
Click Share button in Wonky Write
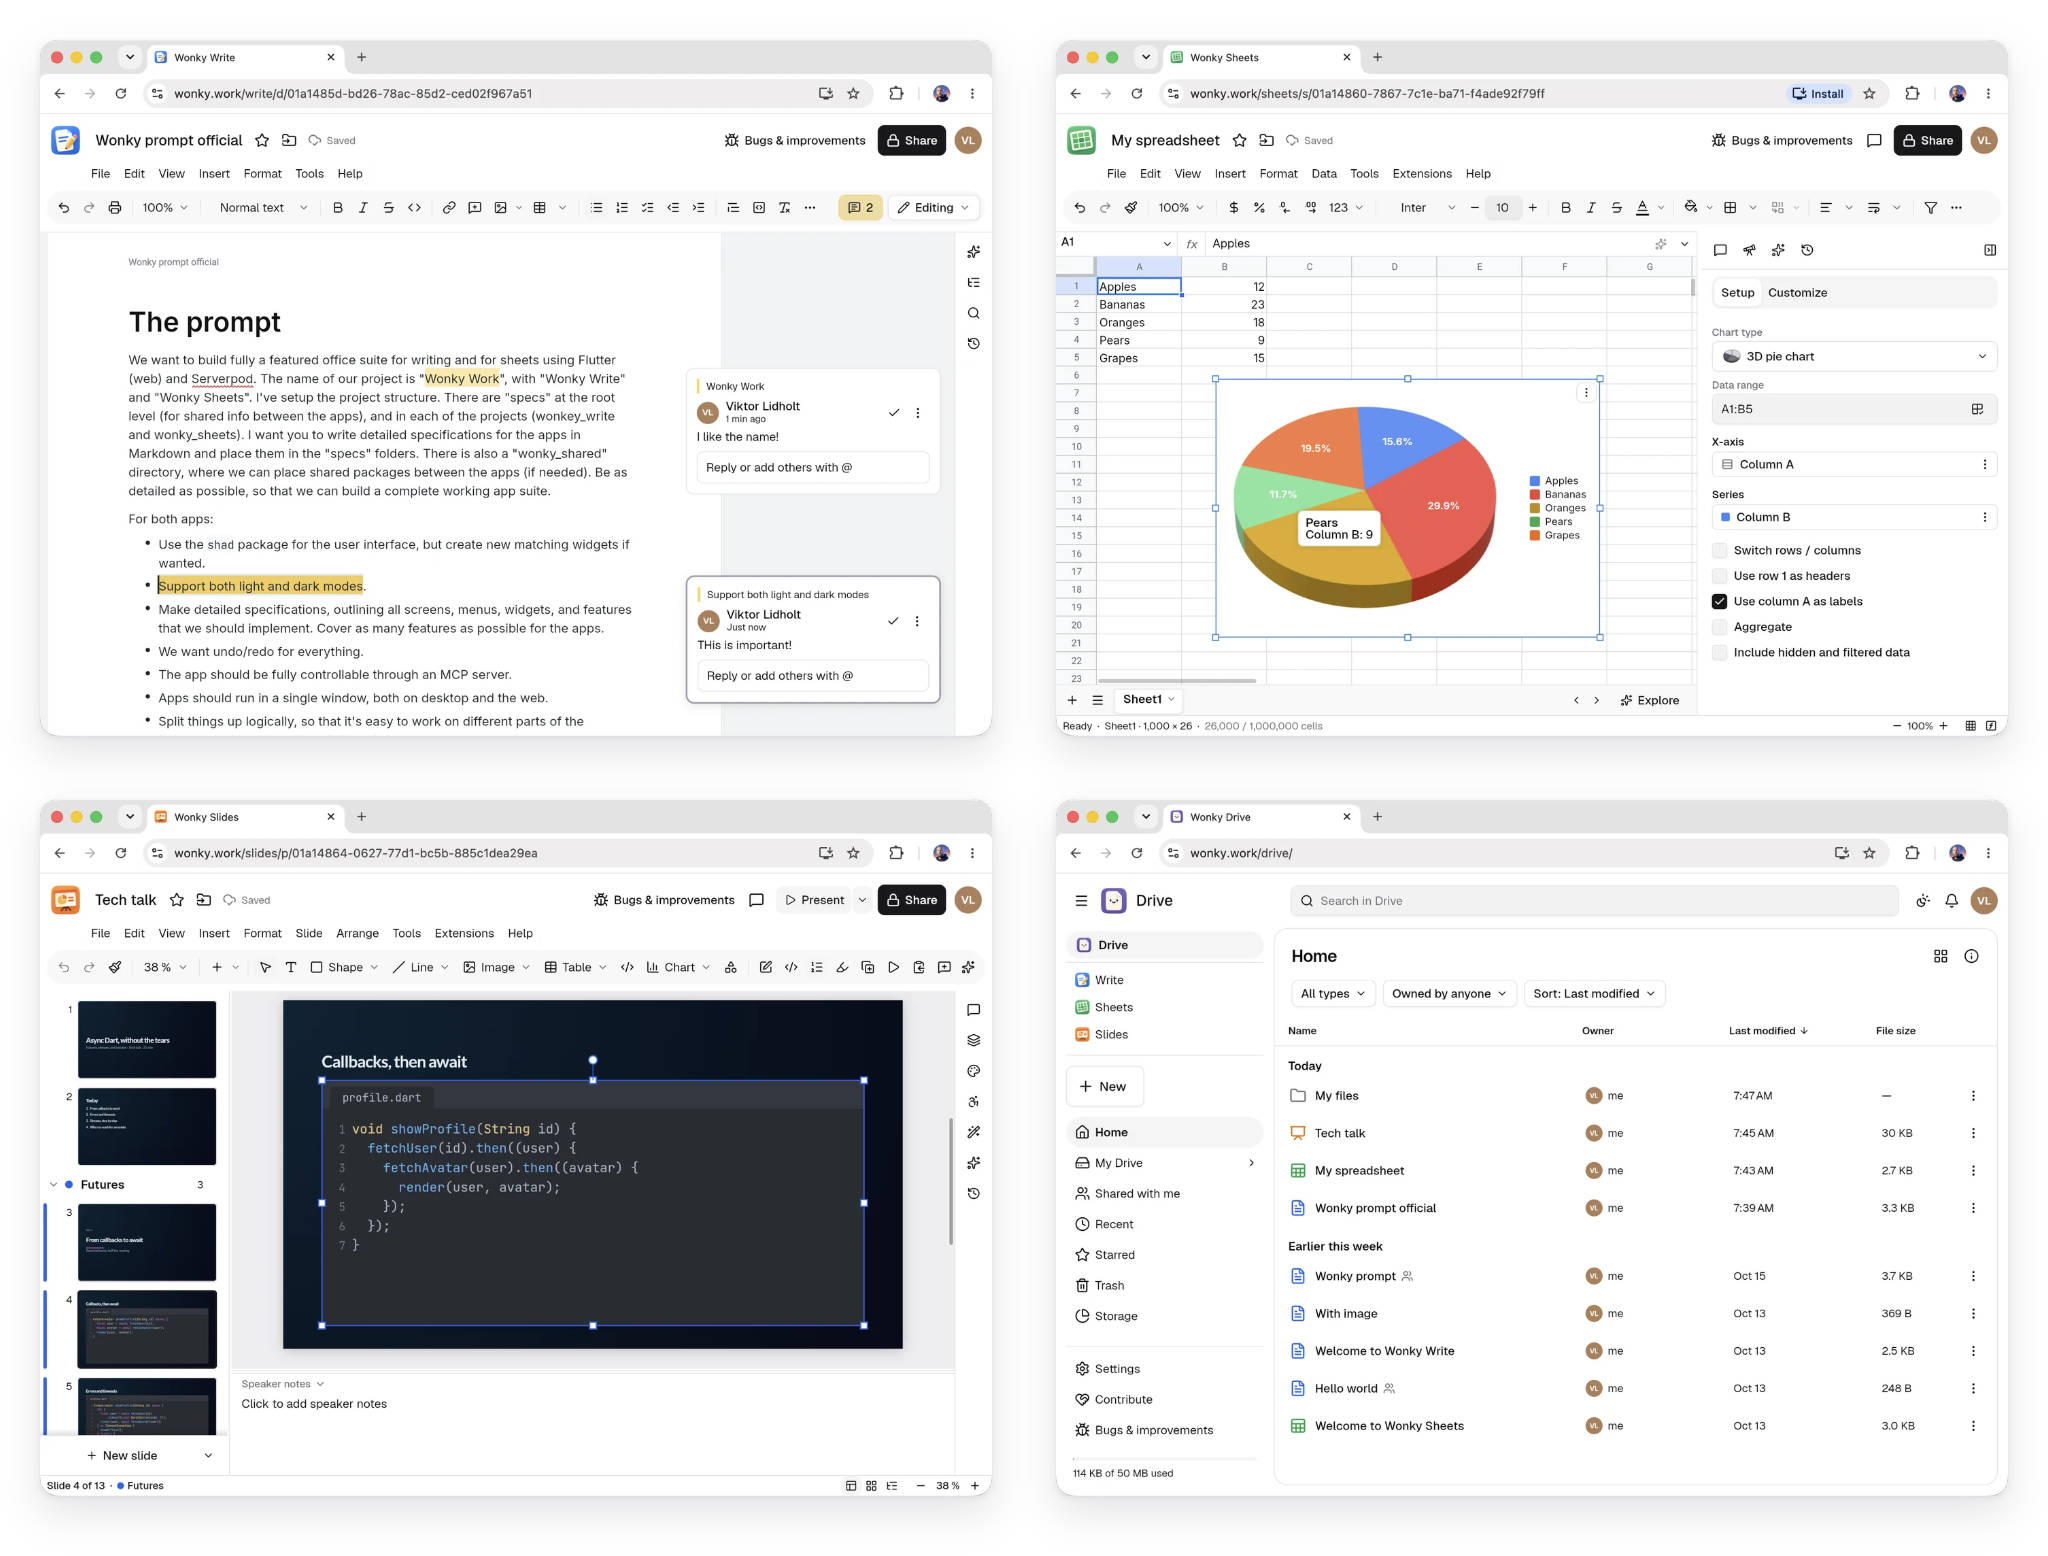(x=911, y=141)
